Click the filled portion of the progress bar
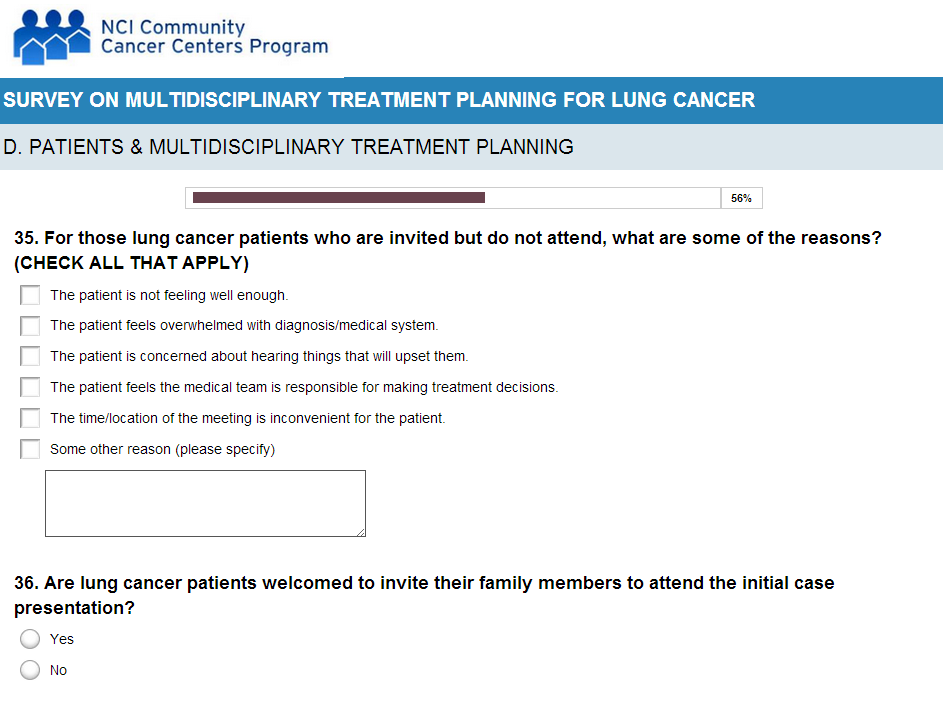 point(338,198)
